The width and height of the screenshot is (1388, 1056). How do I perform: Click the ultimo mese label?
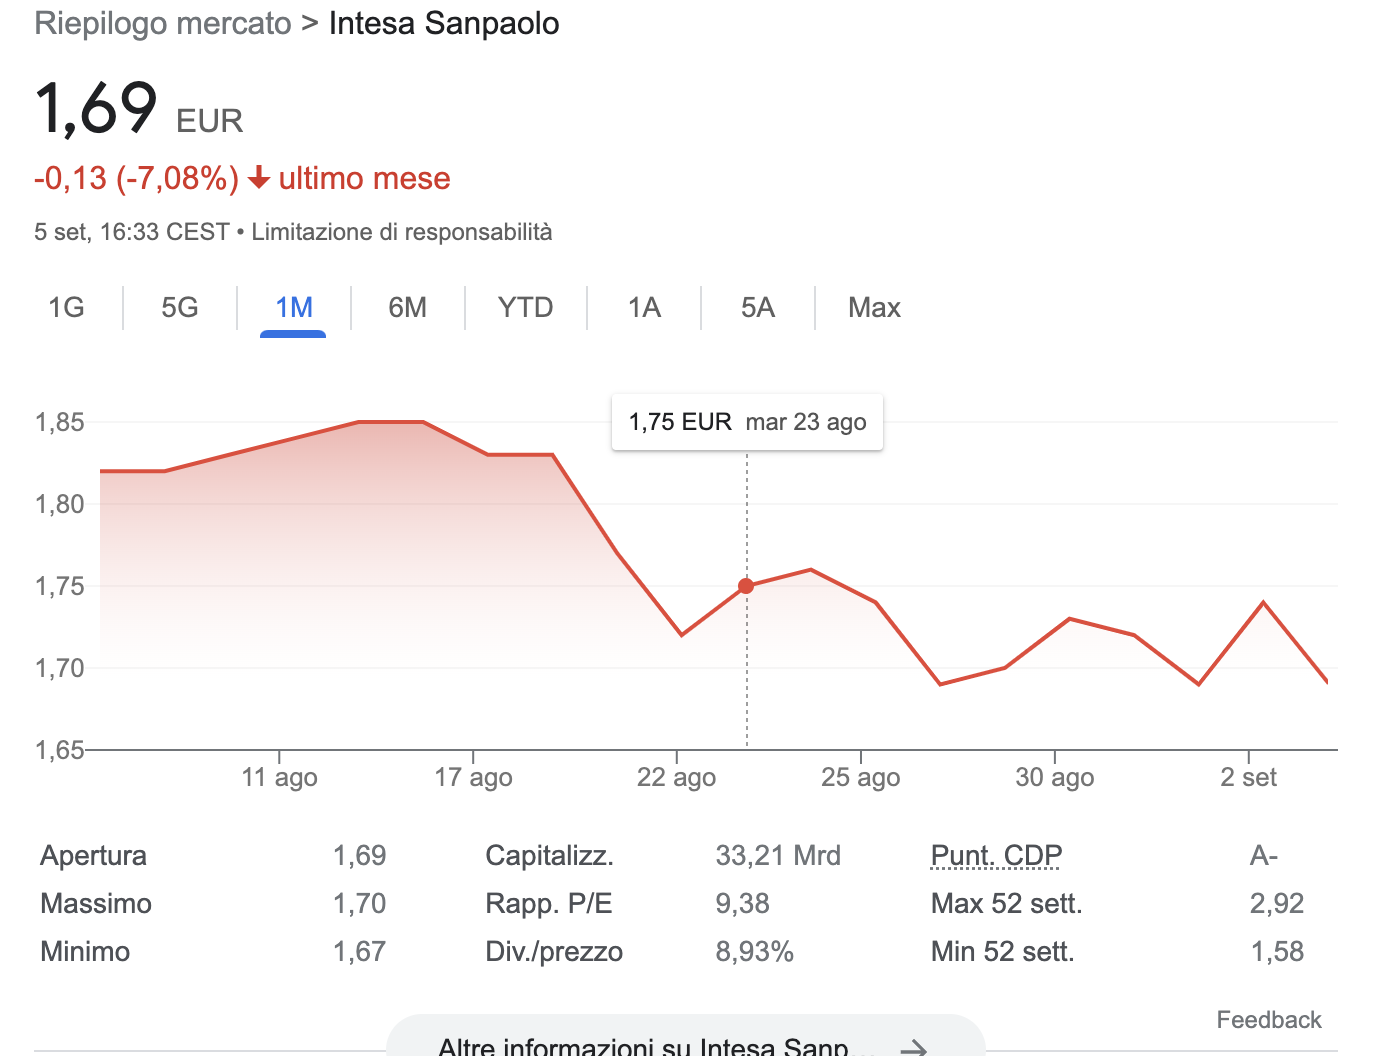[x=365, y=179]
